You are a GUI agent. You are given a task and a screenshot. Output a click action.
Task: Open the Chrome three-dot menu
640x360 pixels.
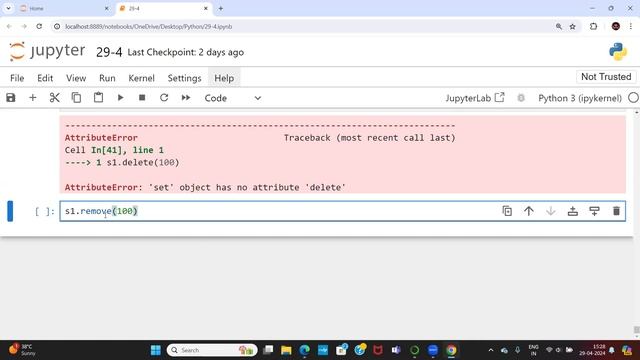click(631, 27)
